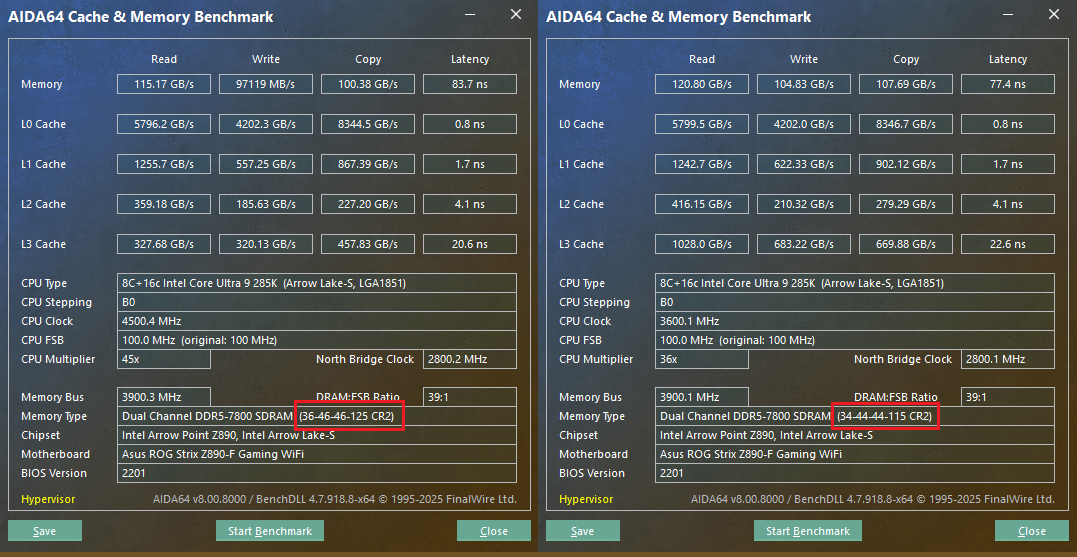Select Memory Read 115.17 GB/s in left window
Viewport: 1077px width, 557px height.
163,84
